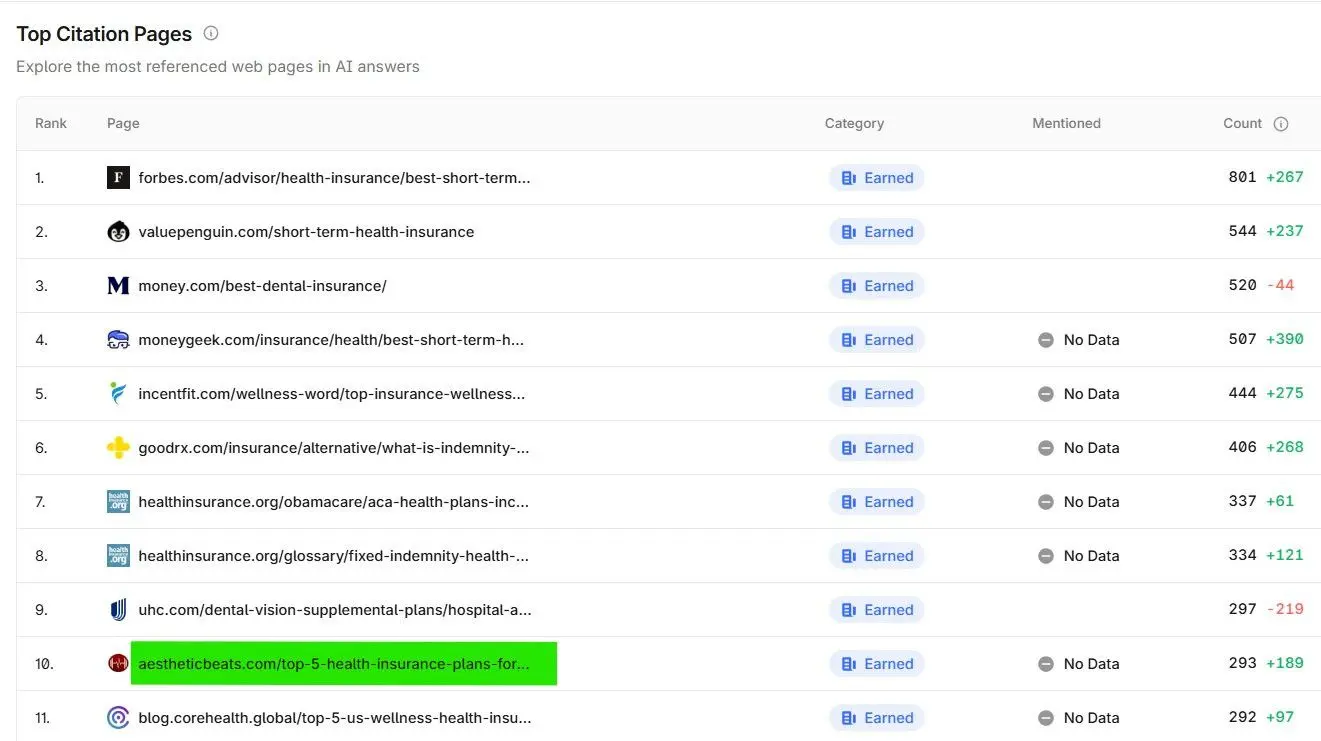Click the No Data icon in row 8

point(1046,556)
